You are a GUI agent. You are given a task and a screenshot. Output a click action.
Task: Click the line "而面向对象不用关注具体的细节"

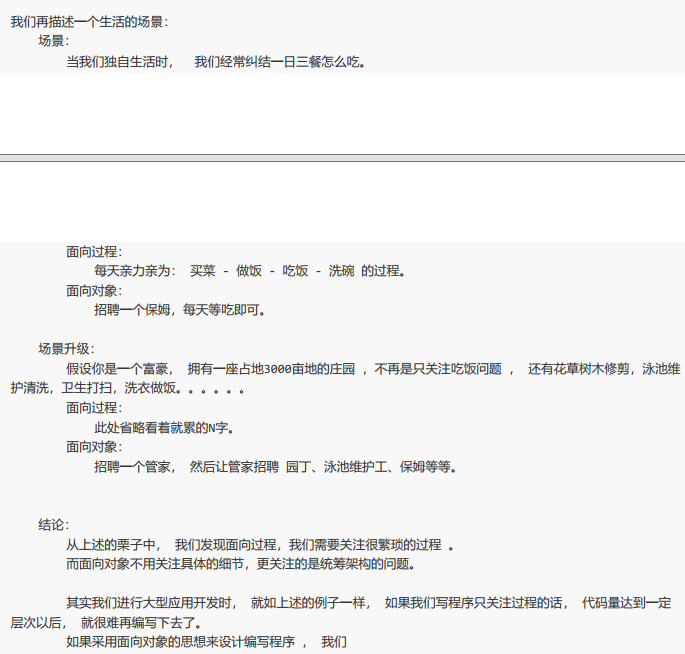pyautogui.click(x=154, y=564)
